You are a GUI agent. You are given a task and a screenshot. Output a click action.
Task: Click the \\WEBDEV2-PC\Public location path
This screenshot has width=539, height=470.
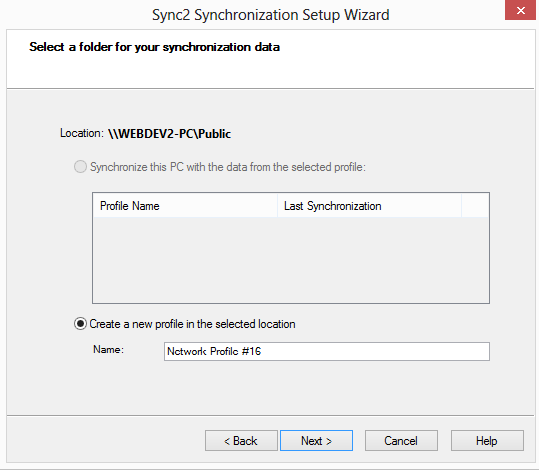point(169,133)
